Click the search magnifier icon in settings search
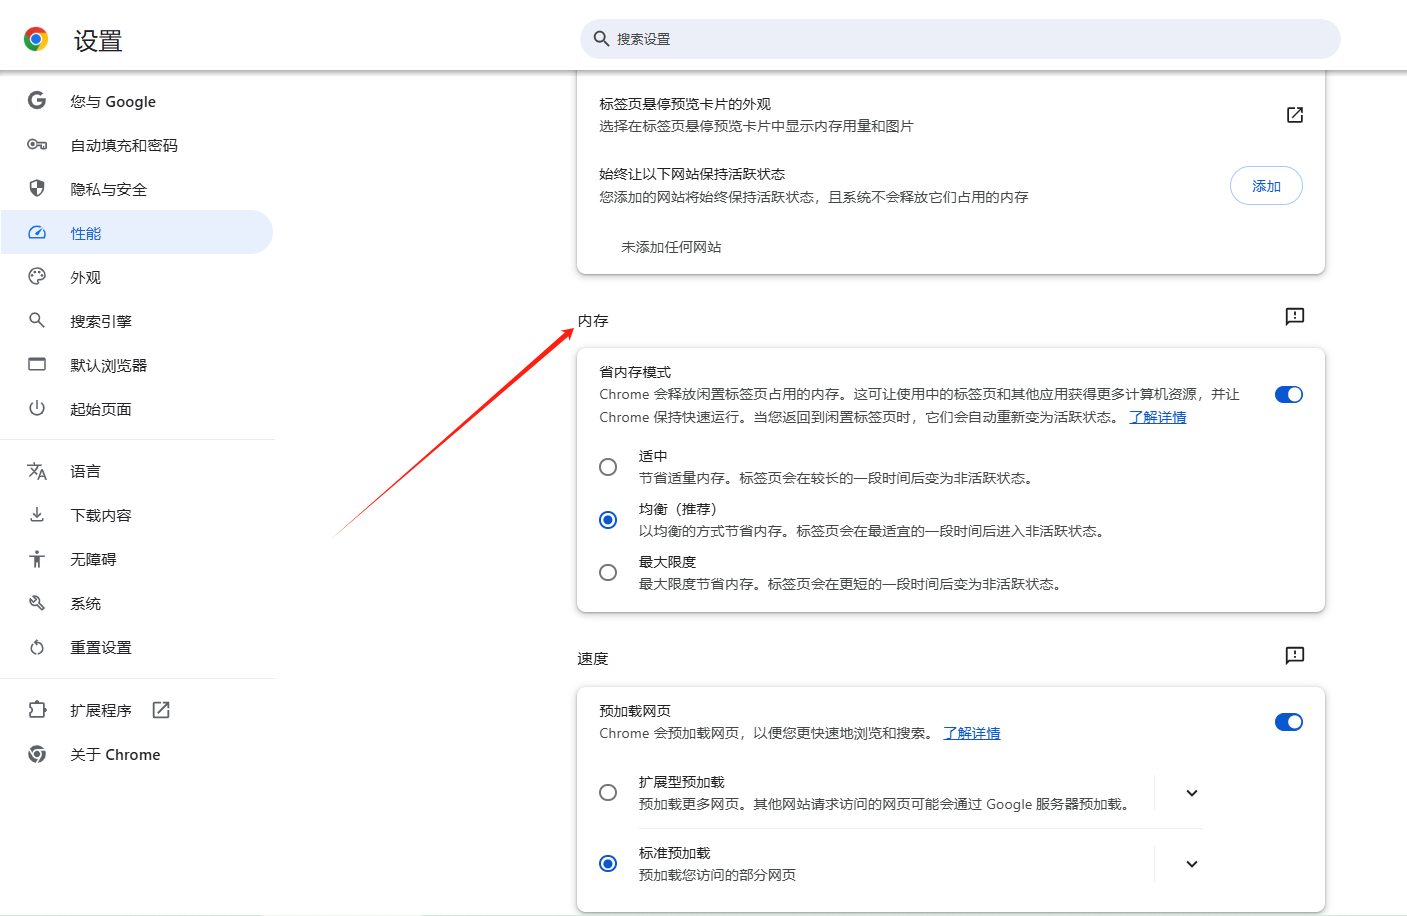 pos(602,39)
